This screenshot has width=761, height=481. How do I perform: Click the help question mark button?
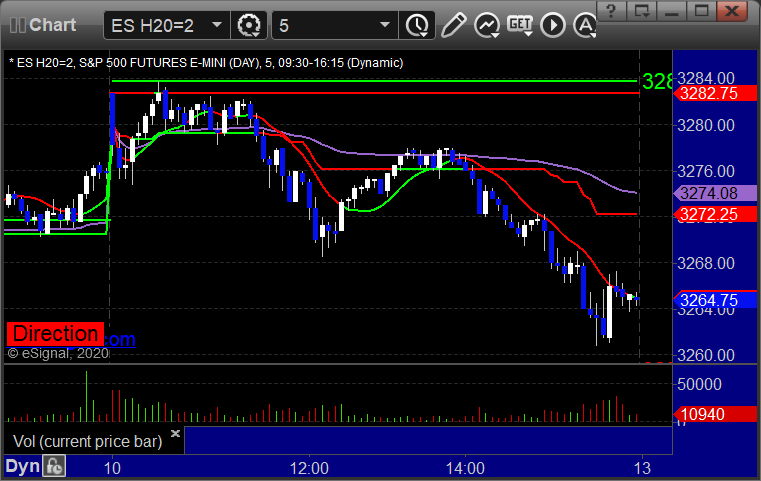click(x=611, y=11)
